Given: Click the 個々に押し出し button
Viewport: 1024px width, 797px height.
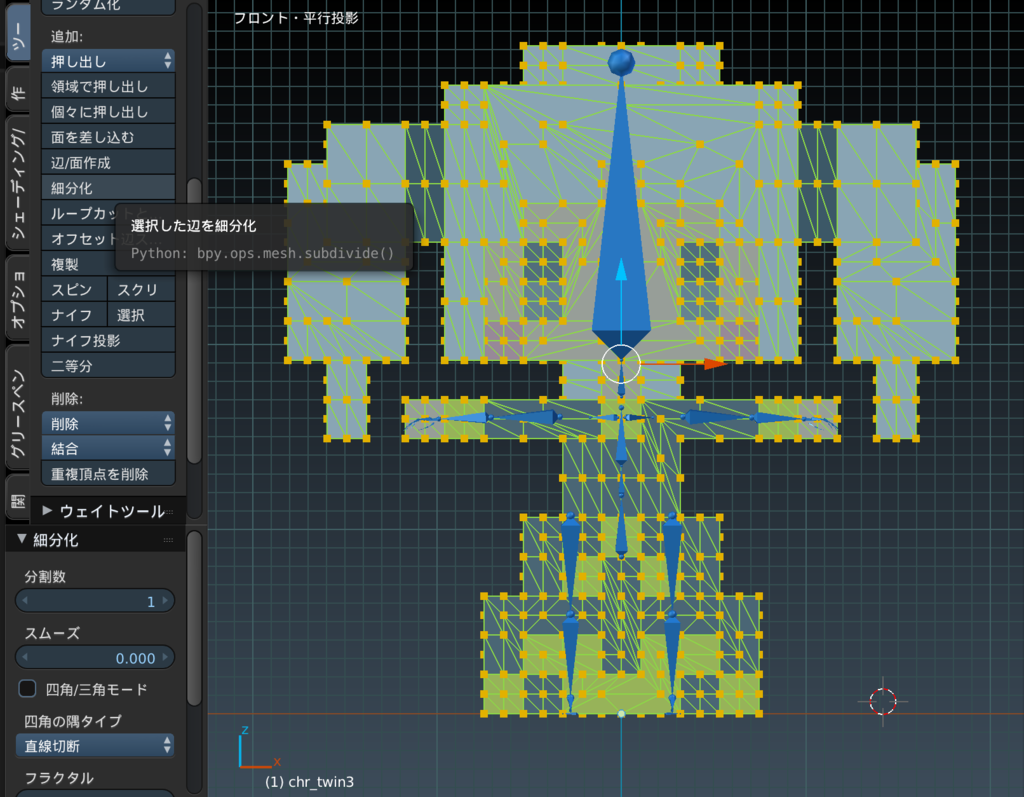Looking at the screenshot, I should coord(108,112).
